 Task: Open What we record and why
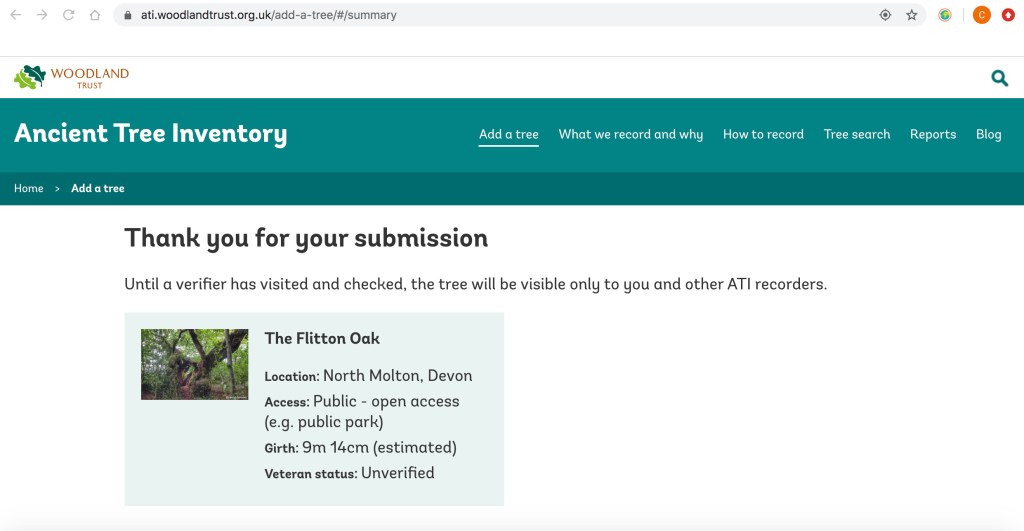pos(630,134)
